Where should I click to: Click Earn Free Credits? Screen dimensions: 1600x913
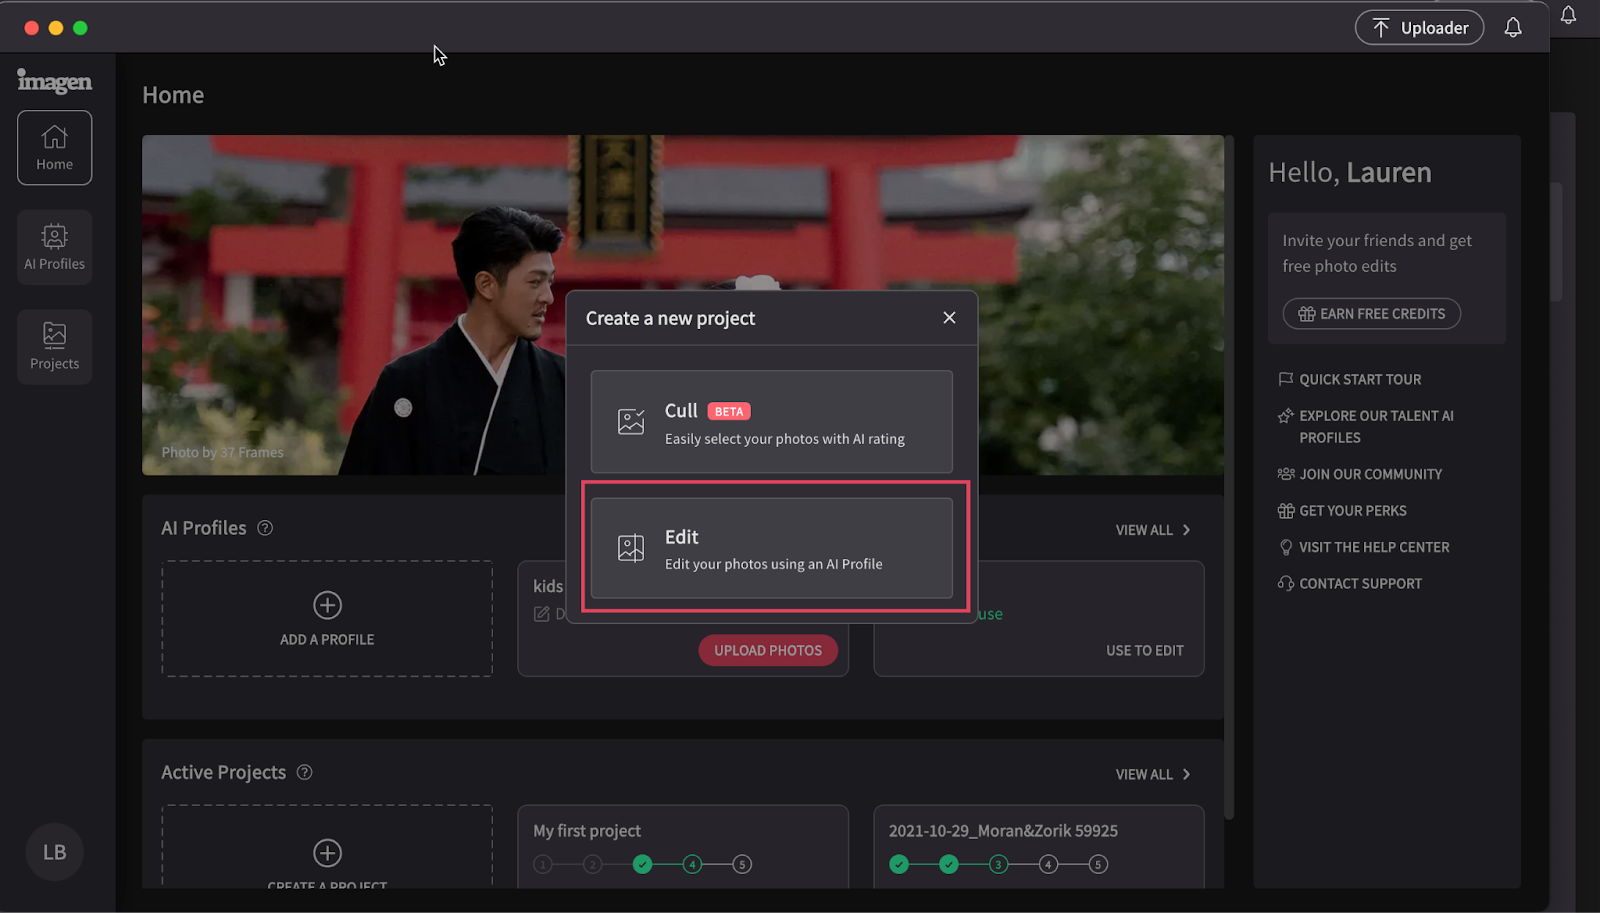1371,314
